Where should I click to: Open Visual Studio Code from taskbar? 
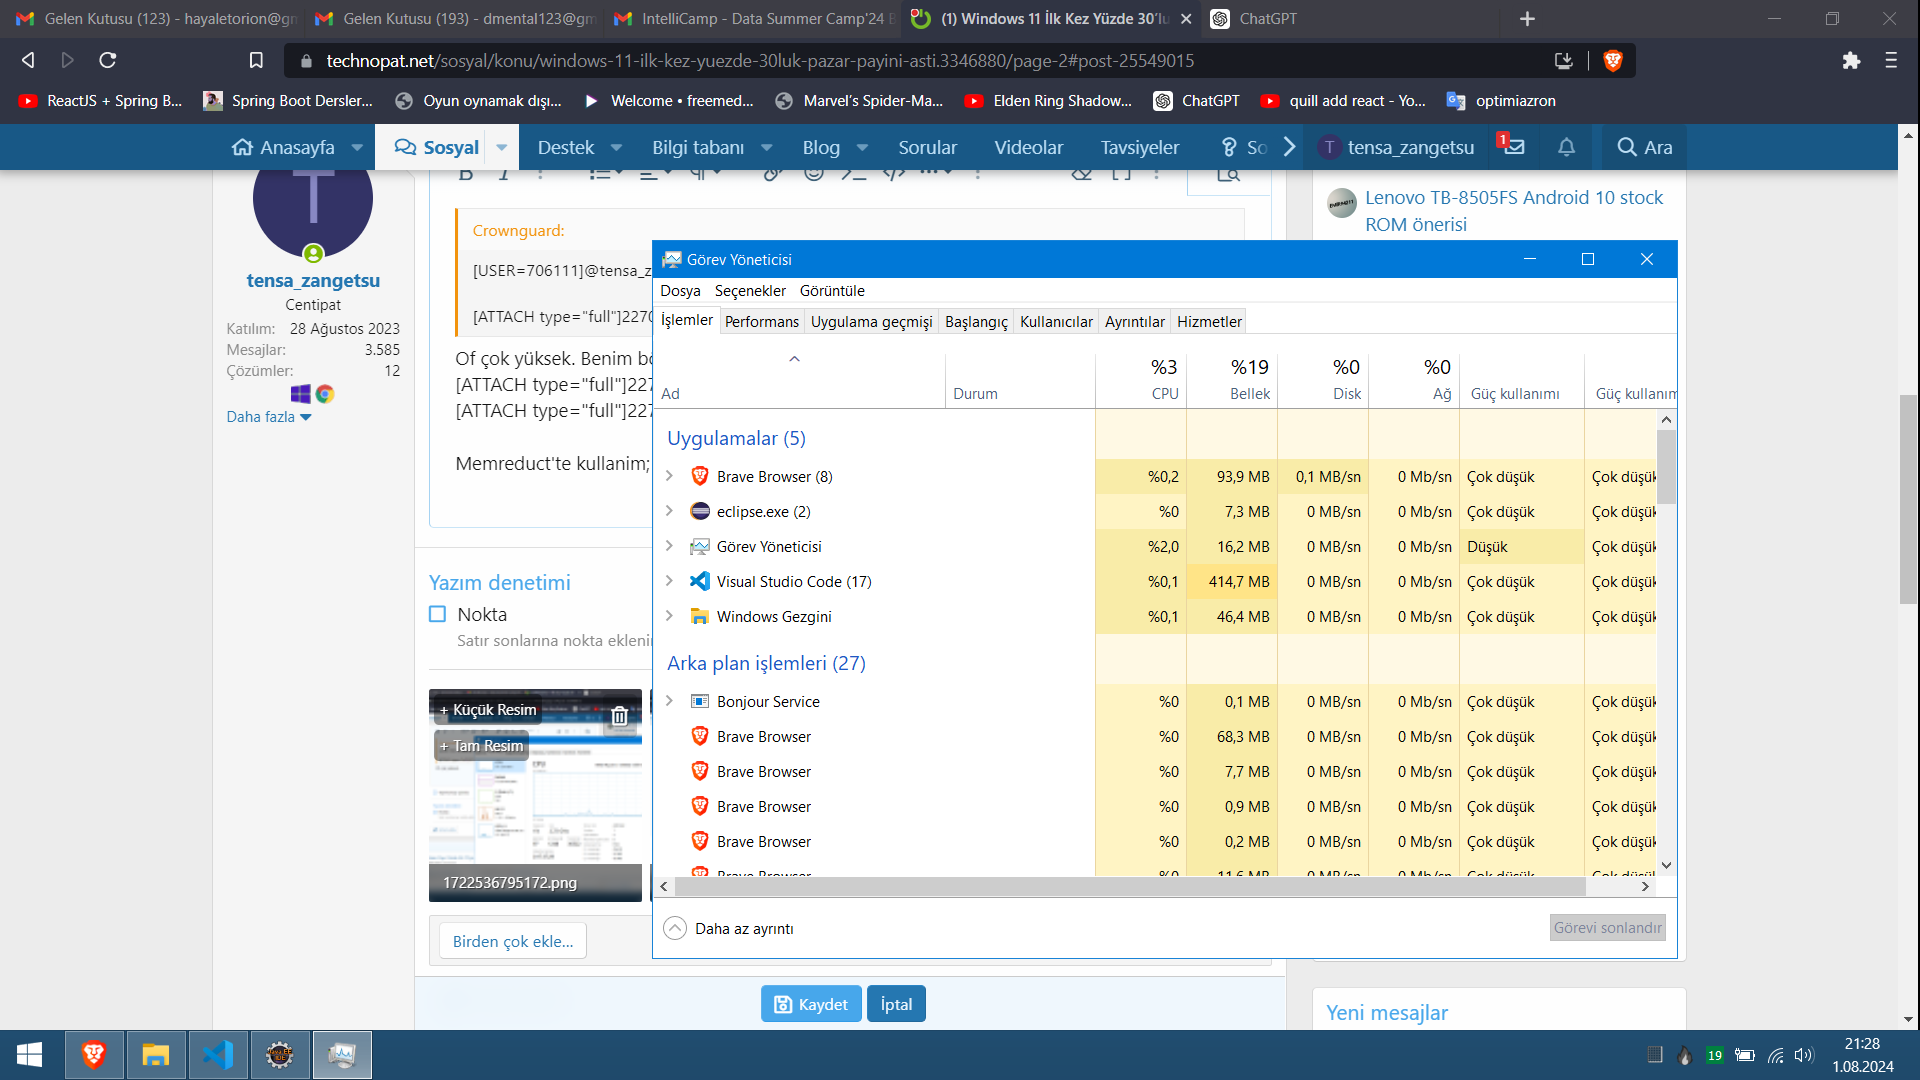click(218, 1055)
